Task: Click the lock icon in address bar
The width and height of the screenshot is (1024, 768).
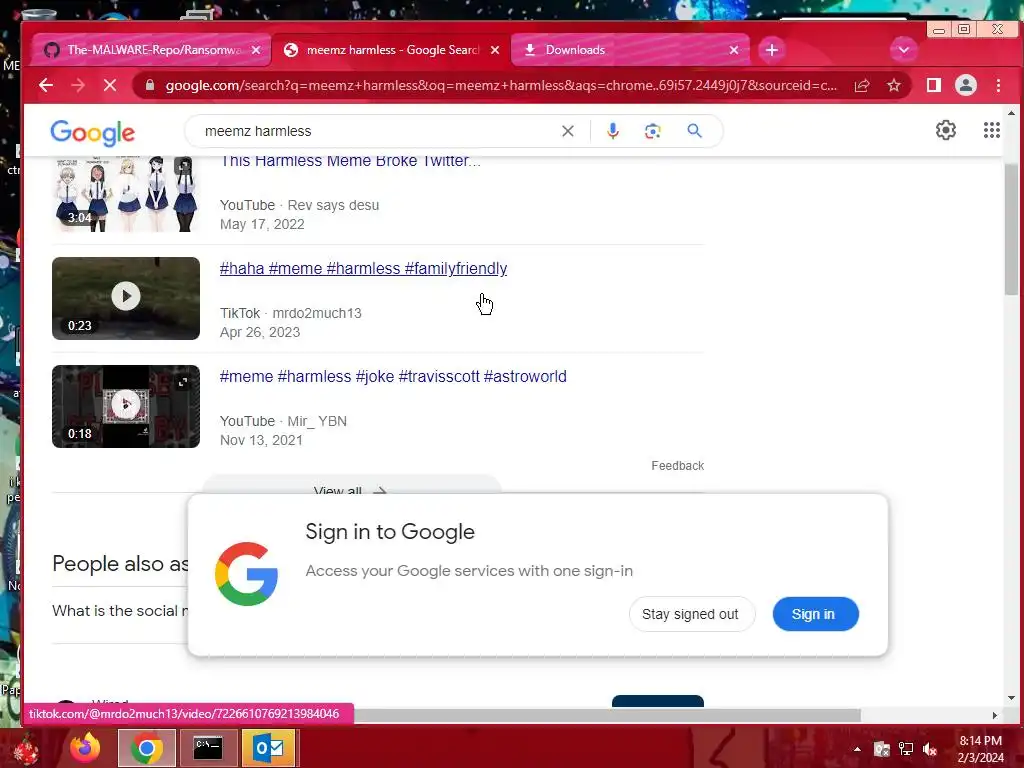Action: (150, 86)
